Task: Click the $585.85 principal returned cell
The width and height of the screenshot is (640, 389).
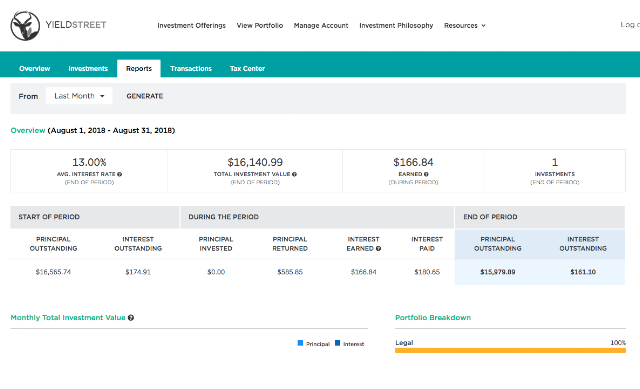Action: pos(290,272)
